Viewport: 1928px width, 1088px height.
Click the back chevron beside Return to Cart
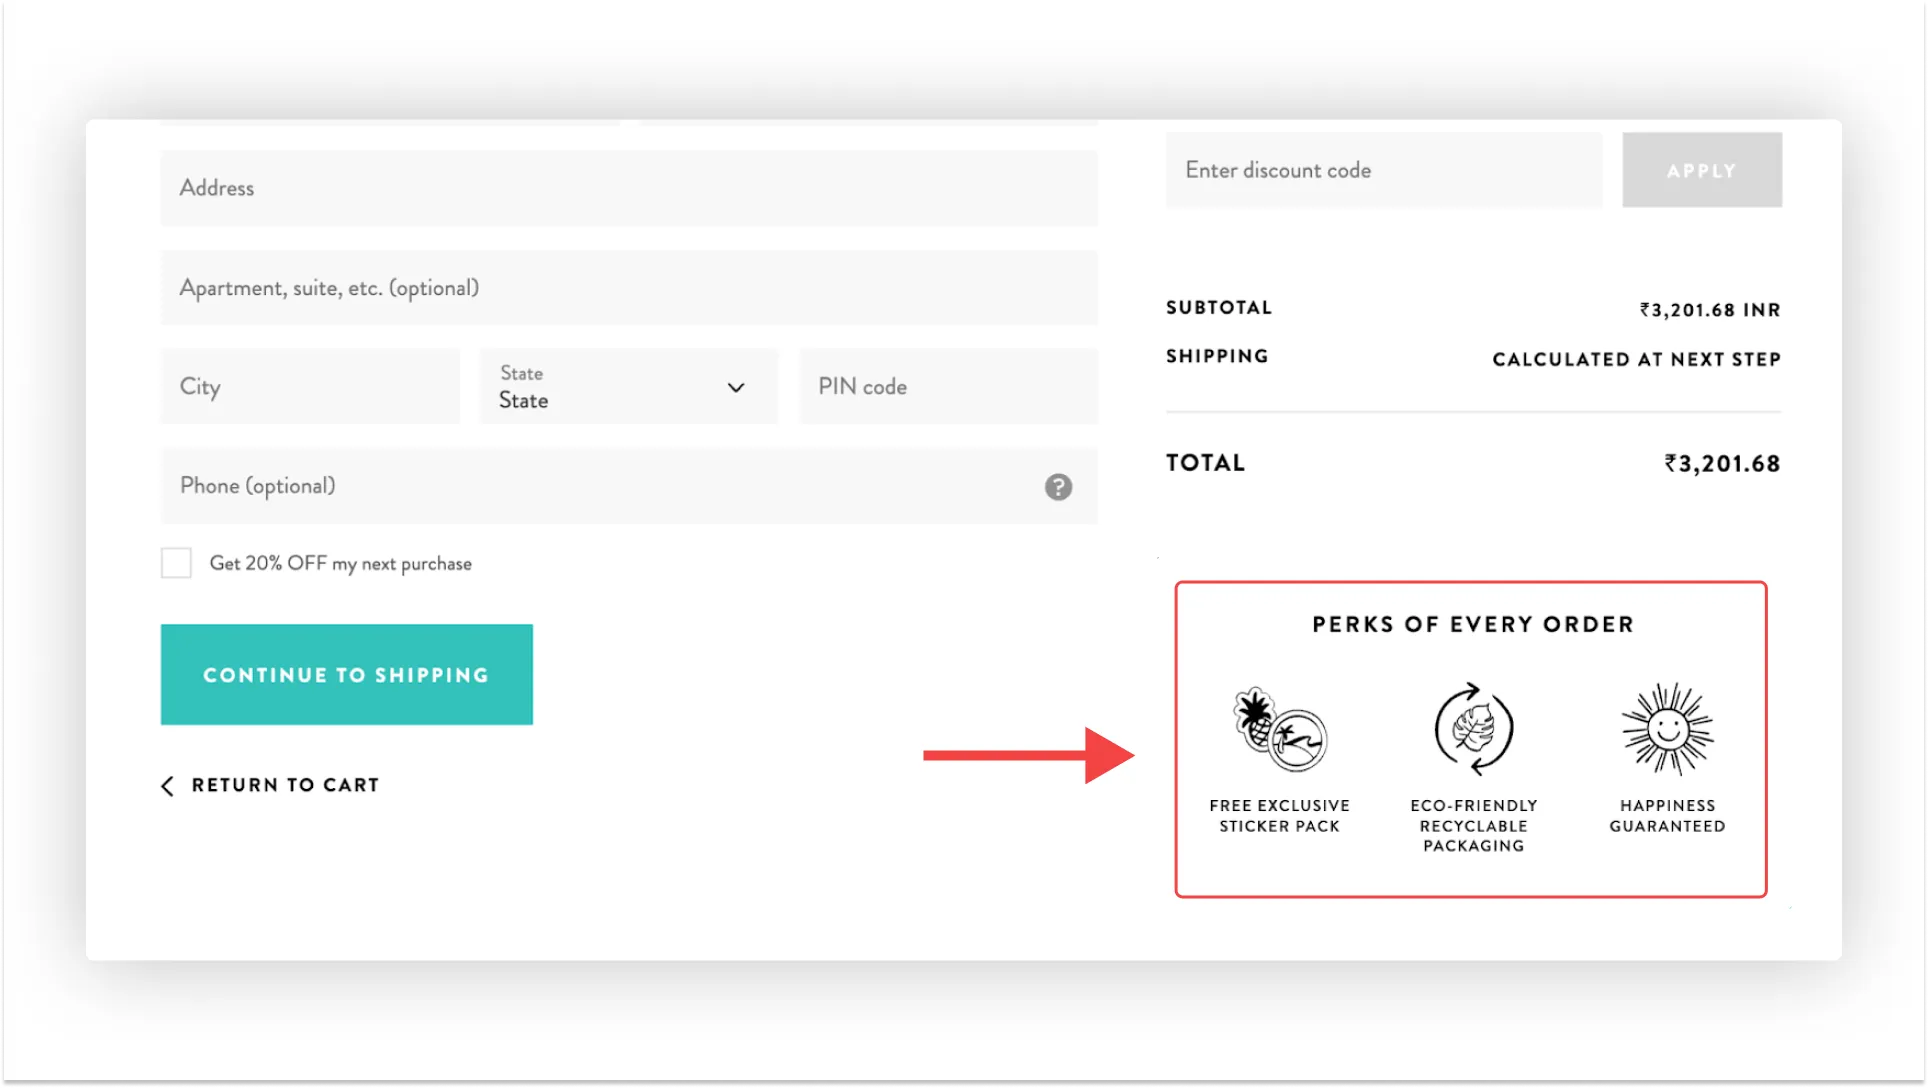pos(168,786)
